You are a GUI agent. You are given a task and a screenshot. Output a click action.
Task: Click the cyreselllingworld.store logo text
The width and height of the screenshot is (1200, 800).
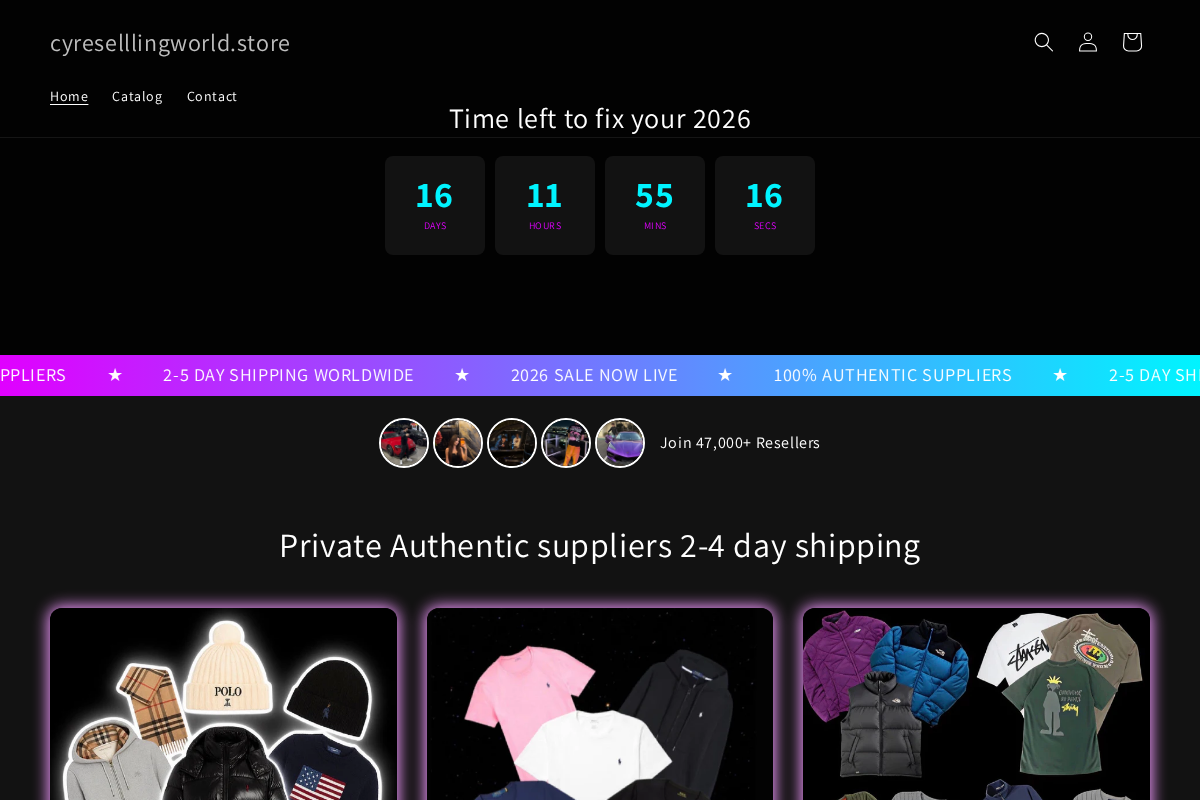(170, 42)
